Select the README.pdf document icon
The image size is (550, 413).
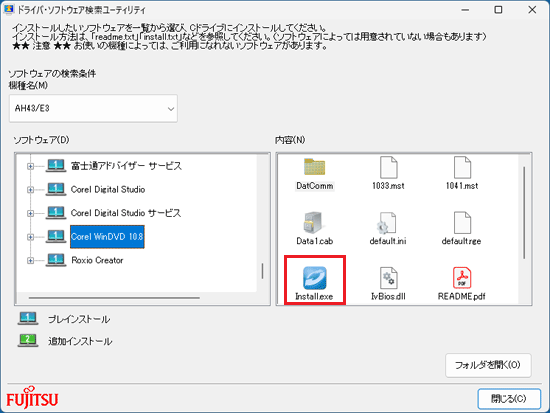point(462,278)
